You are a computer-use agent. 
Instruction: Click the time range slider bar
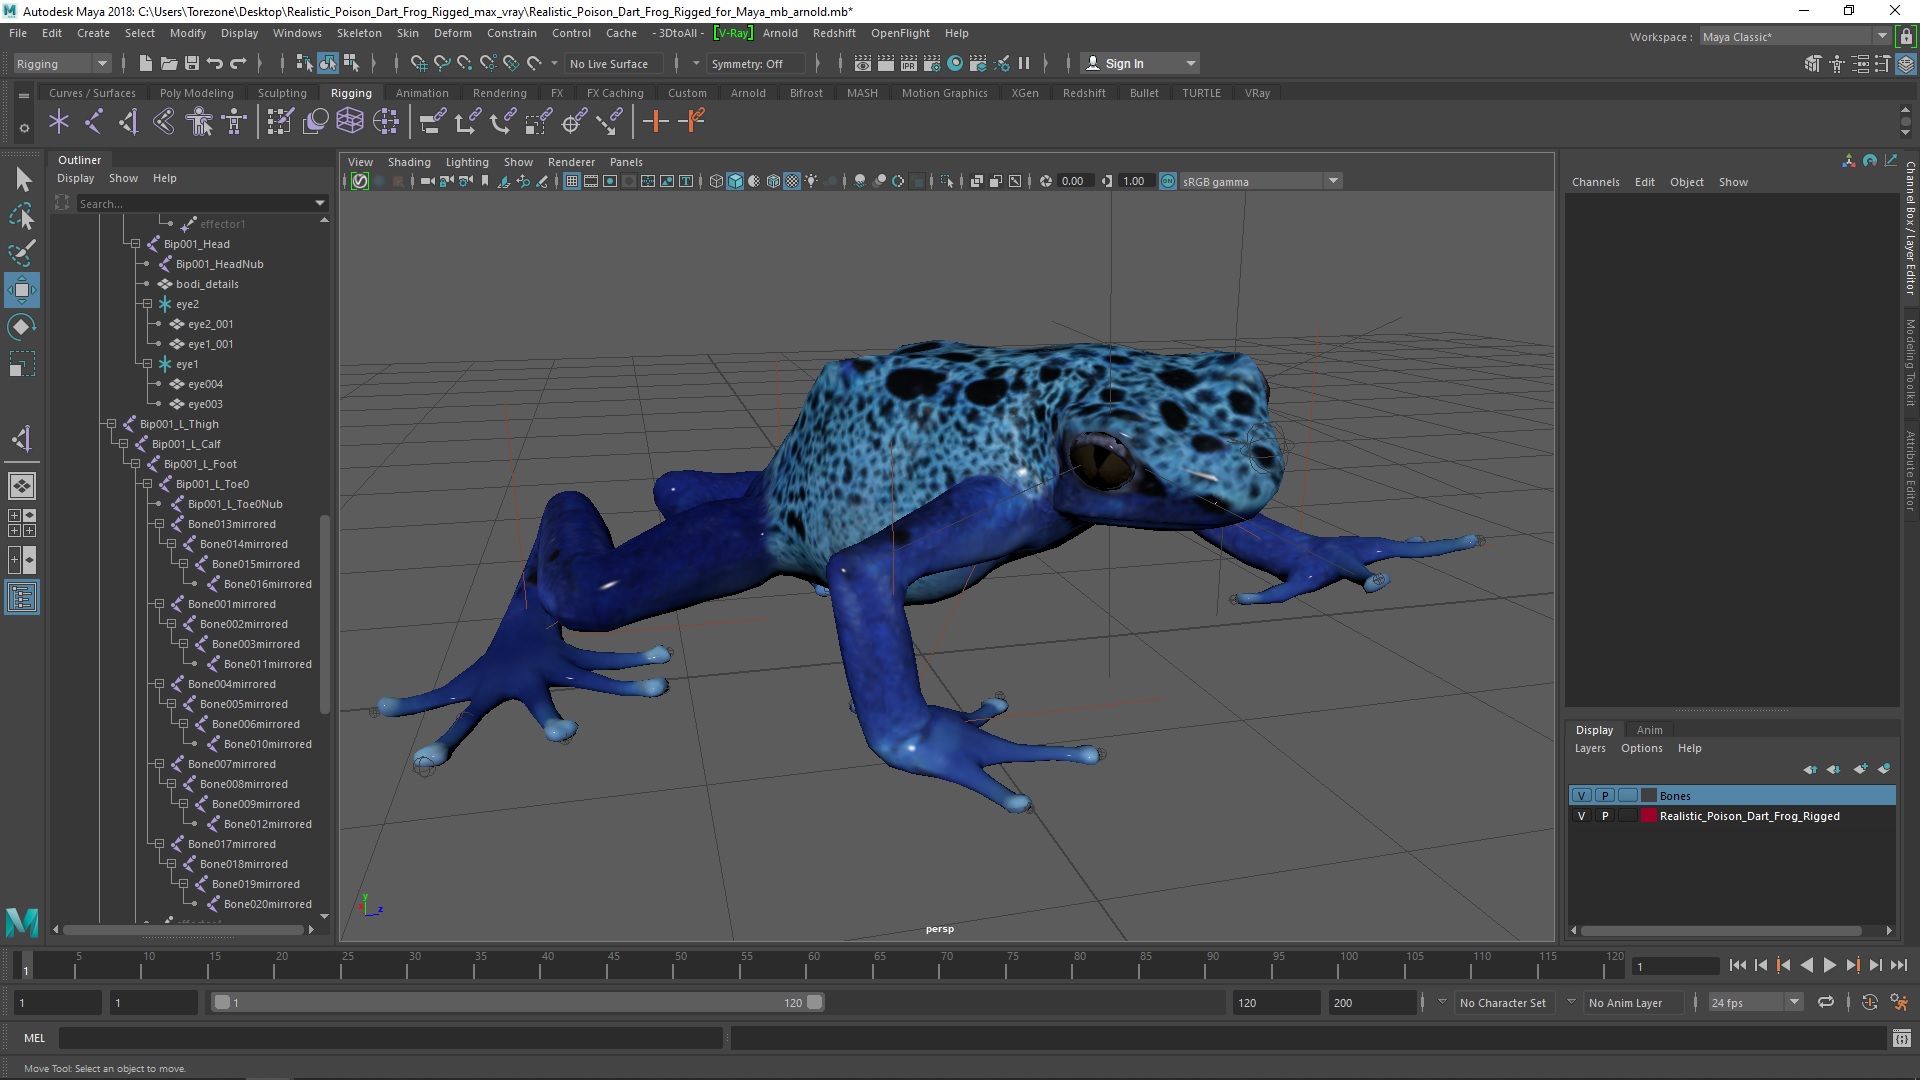[517, 1002]
